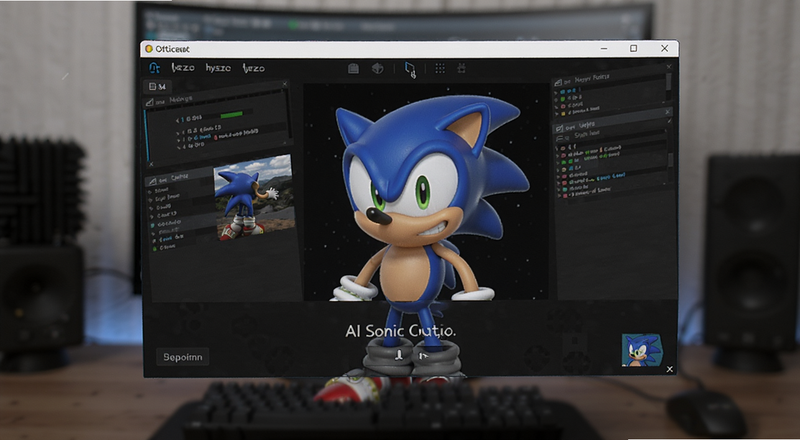This screenshot has height=440, width=800.
Task: Click the dashed square icon in the toolbar
Action: click(461, 68)
